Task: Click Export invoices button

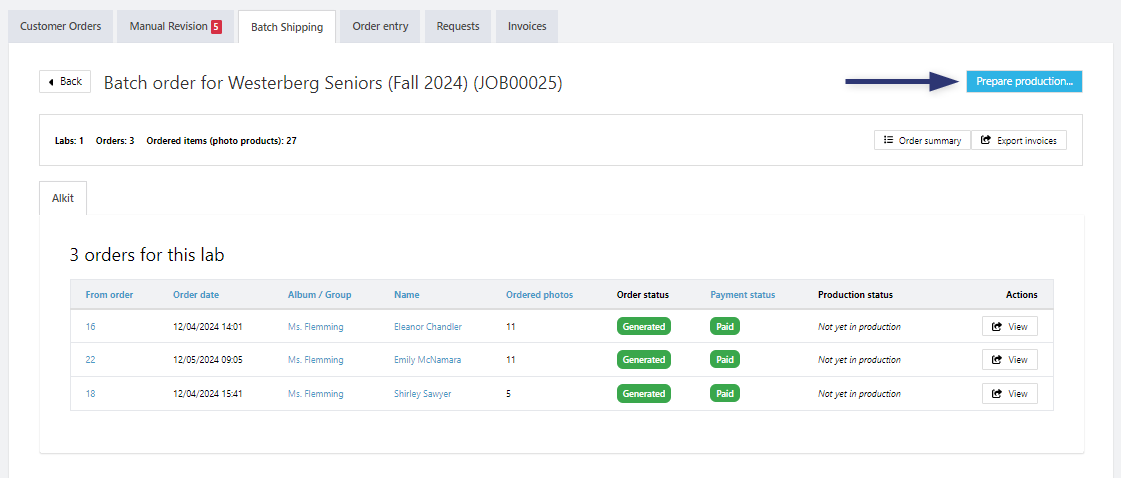Action: tap(1019, 140)
